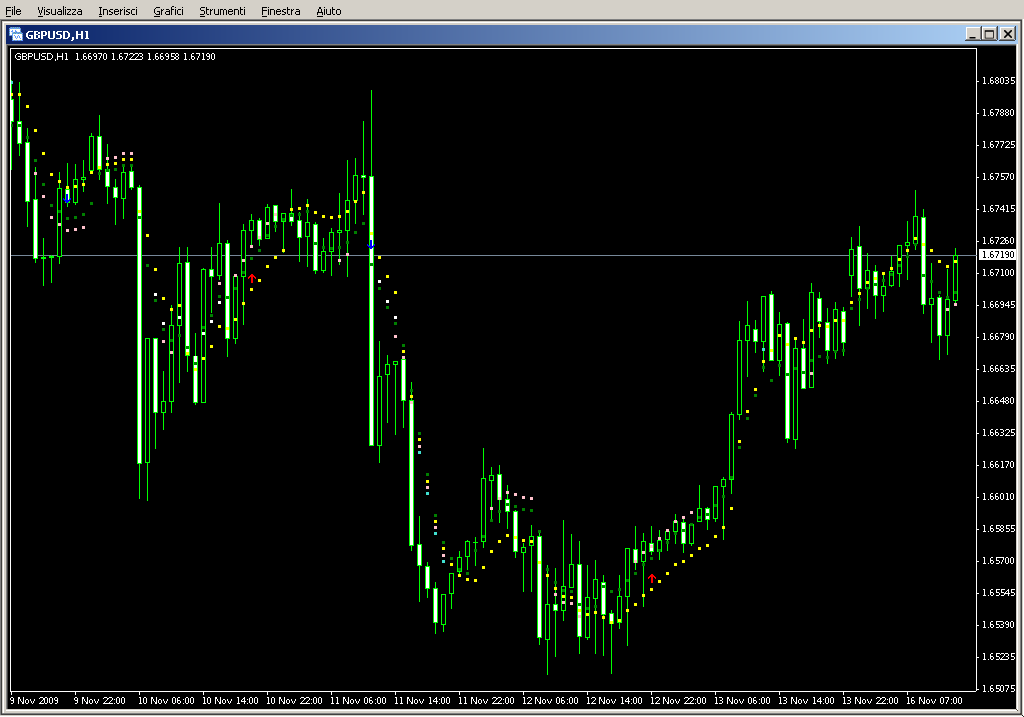Click red buy arrow near 10 Nov 22:00
The image size is (1024, 717).
252,277
